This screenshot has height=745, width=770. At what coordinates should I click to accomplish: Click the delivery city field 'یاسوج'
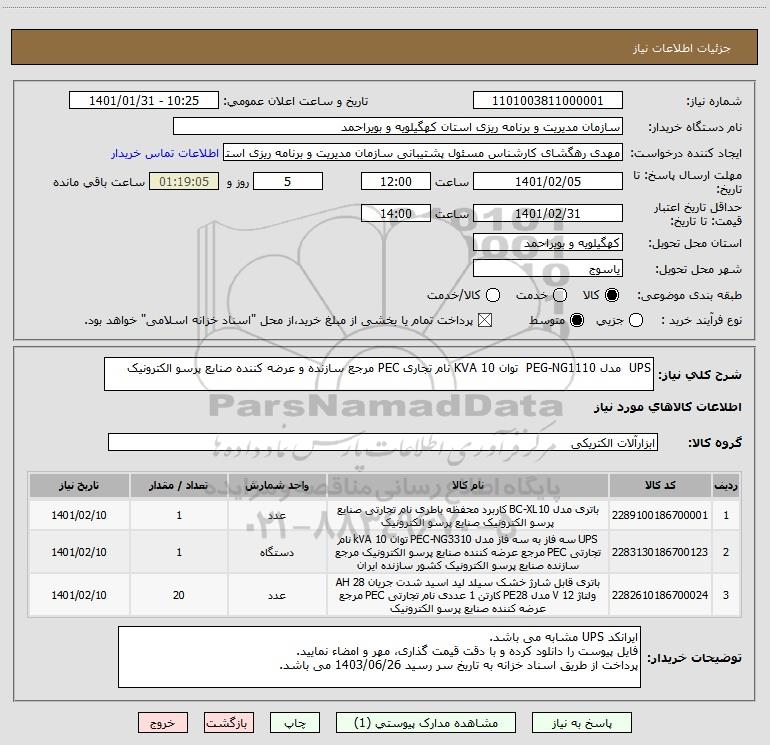548,269
